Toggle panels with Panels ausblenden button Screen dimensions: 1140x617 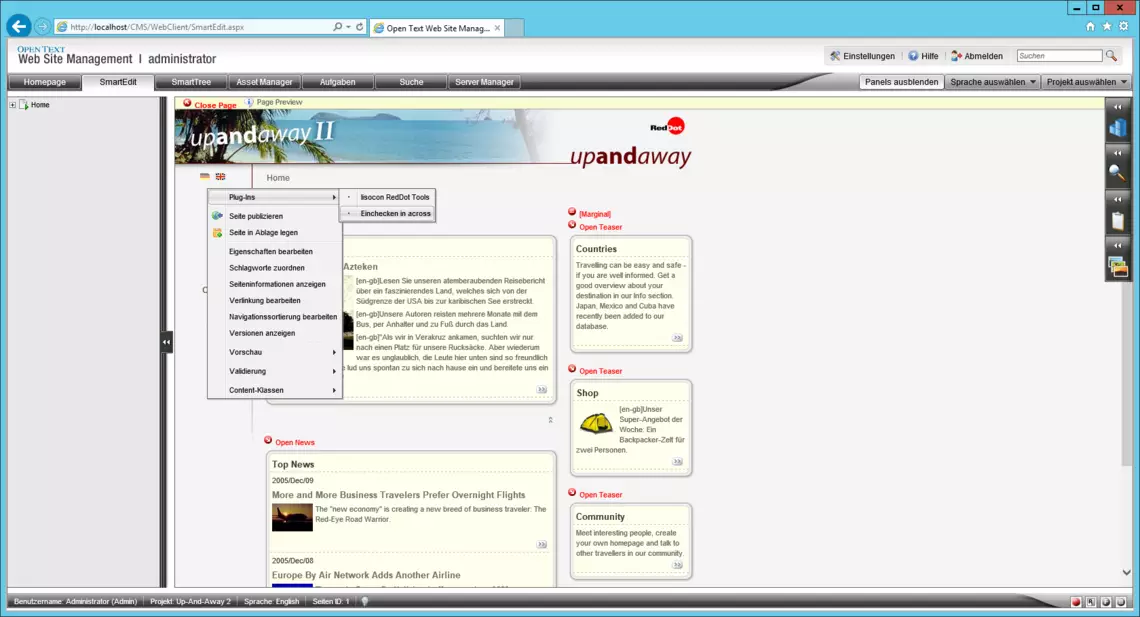[x=901, y=82]
